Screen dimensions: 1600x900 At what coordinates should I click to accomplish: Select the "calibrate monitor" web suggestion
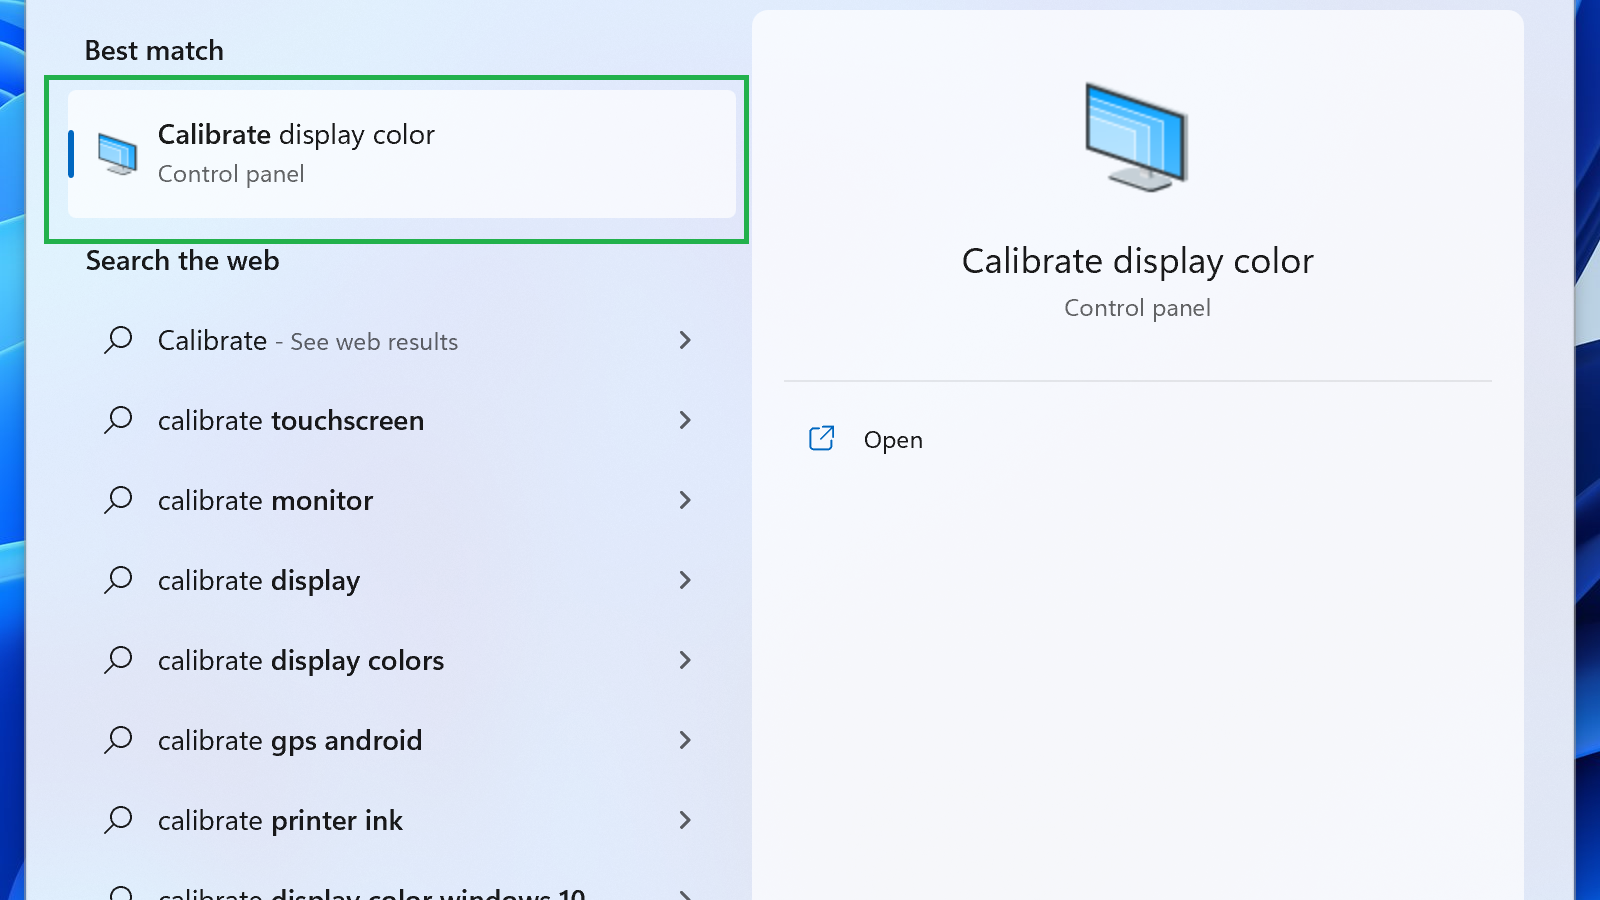[265, 500]
